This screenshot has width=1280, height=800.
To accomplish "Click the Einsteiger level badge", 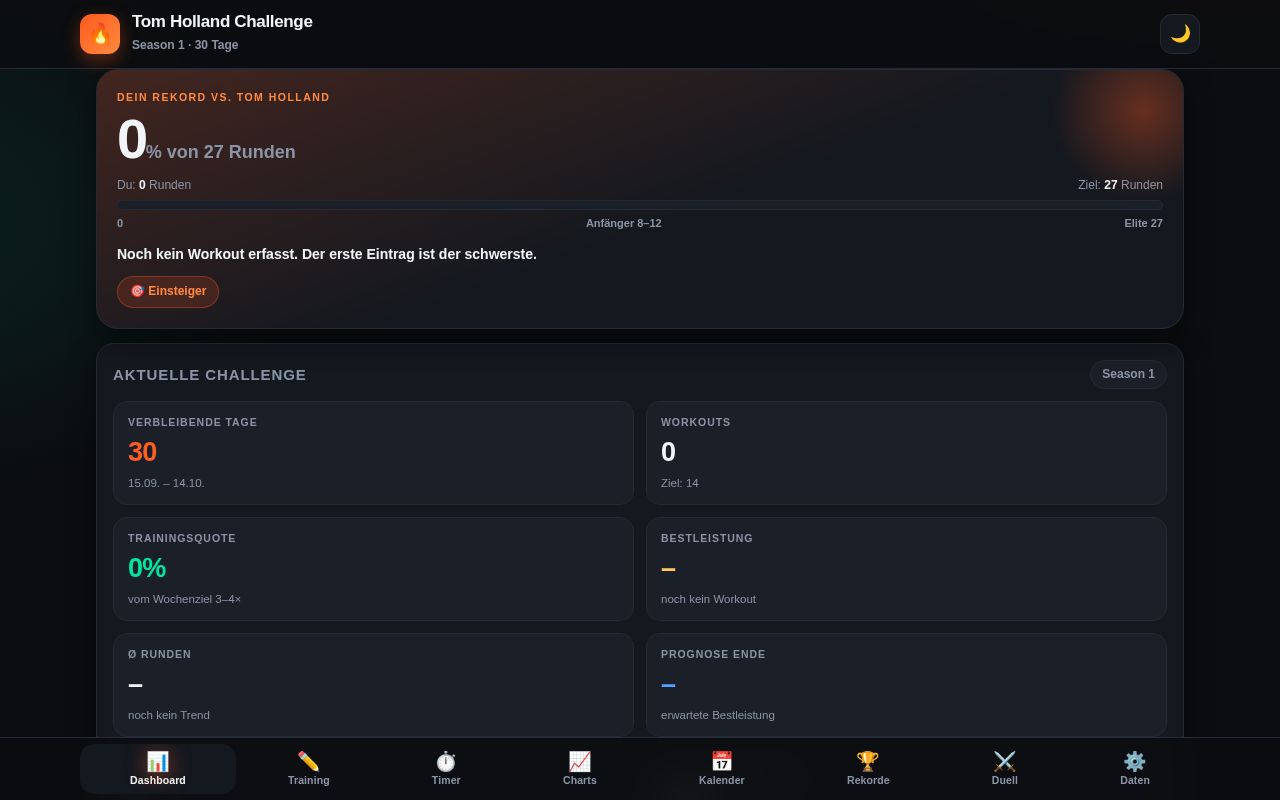I will [x=168, y=292].
